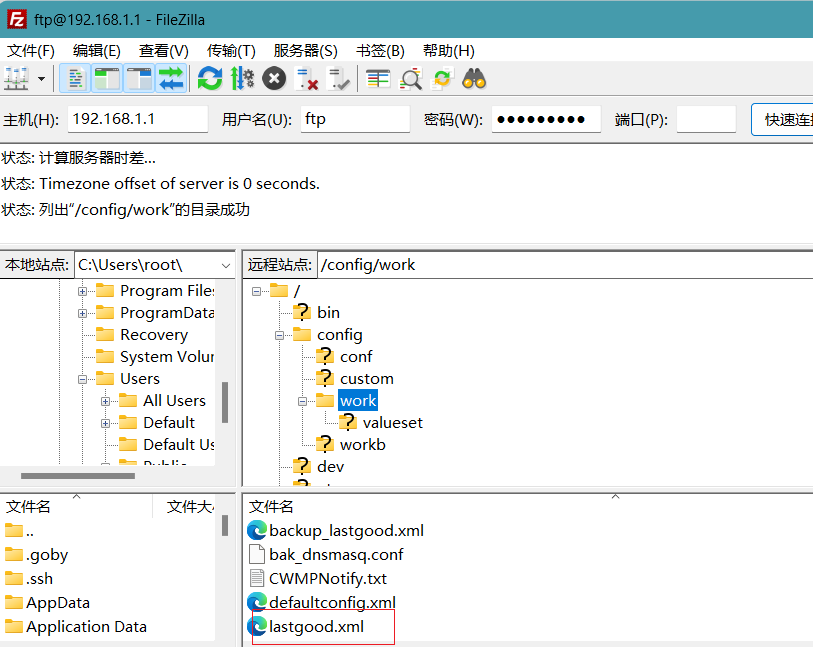The width and height of the screenshot is (813, 647).
Task: Click local tree vertical scrollbar
Action: [225, 402]
